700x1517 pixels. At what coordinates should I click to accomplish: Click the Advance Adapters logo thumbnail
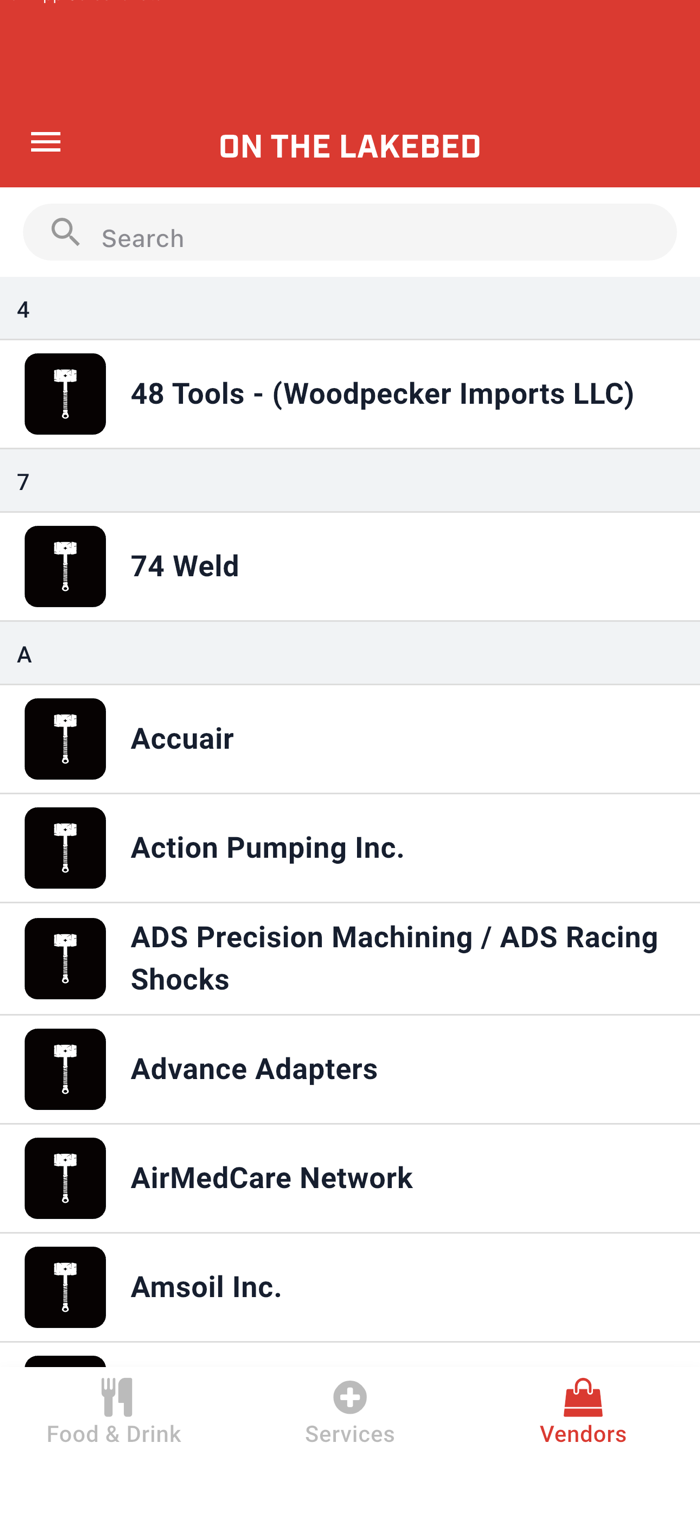[65, 1069]
